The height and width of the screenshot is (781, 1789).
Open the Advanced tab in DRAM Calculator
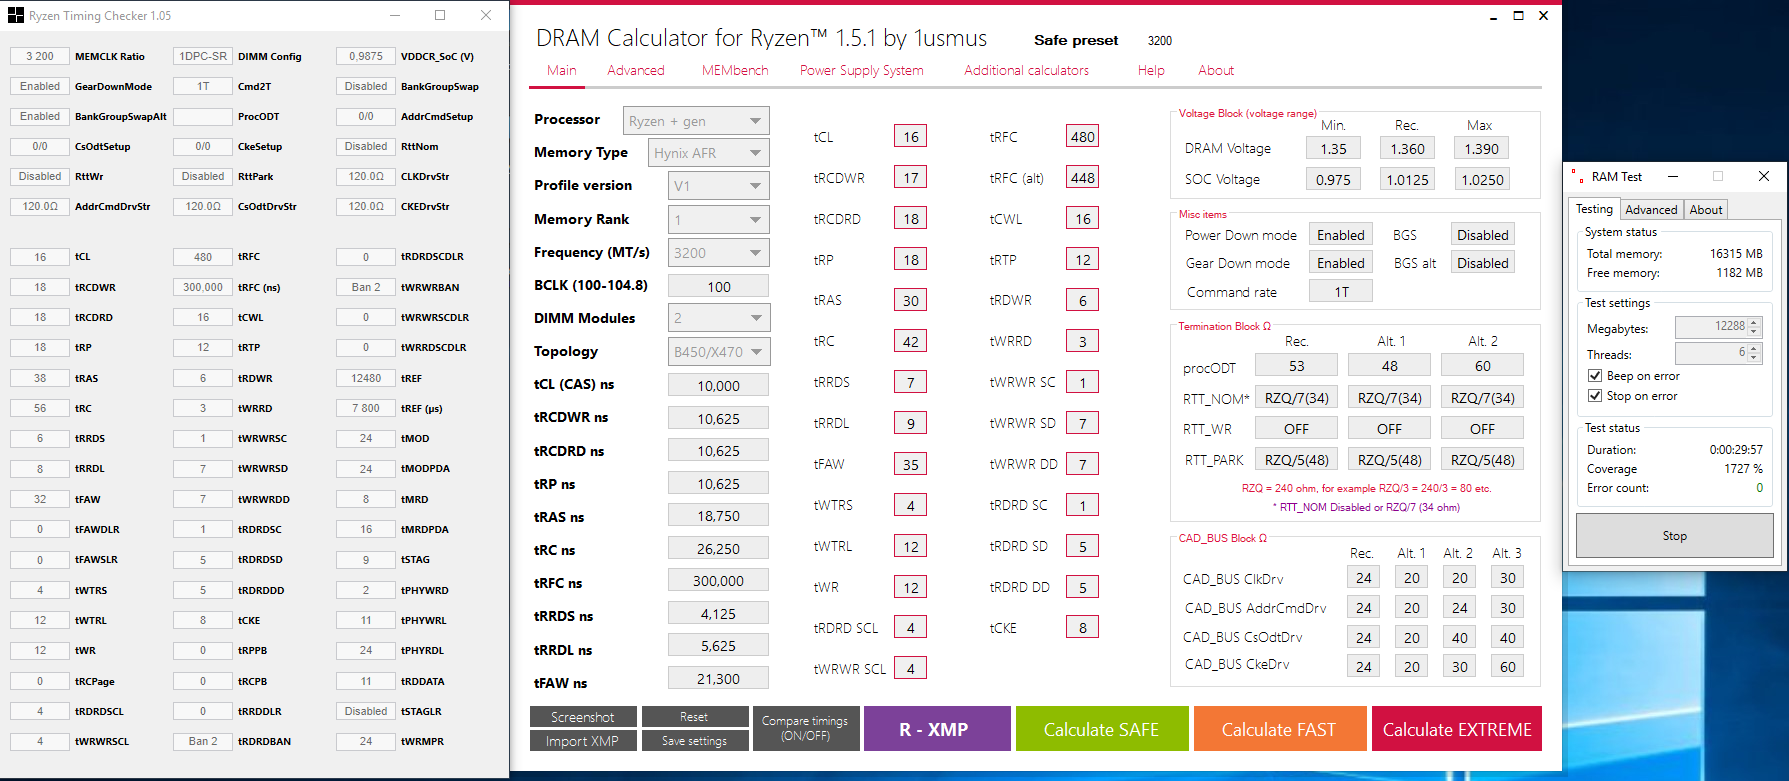pos(636,70)
